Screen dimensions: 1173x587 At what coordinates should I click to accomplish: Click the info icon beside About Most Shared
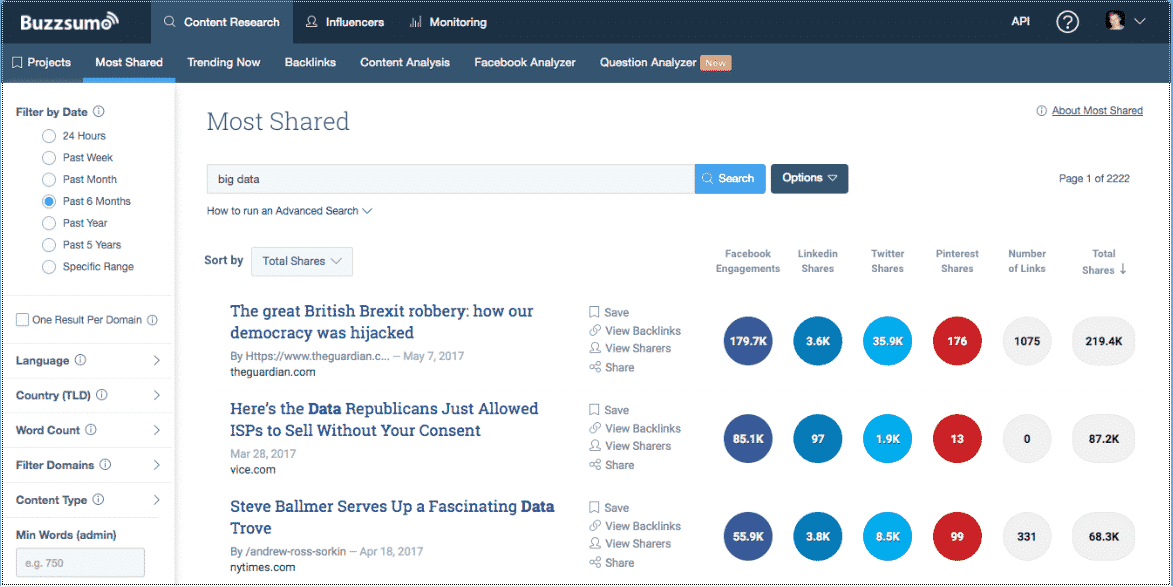[x=1041, y=111]
